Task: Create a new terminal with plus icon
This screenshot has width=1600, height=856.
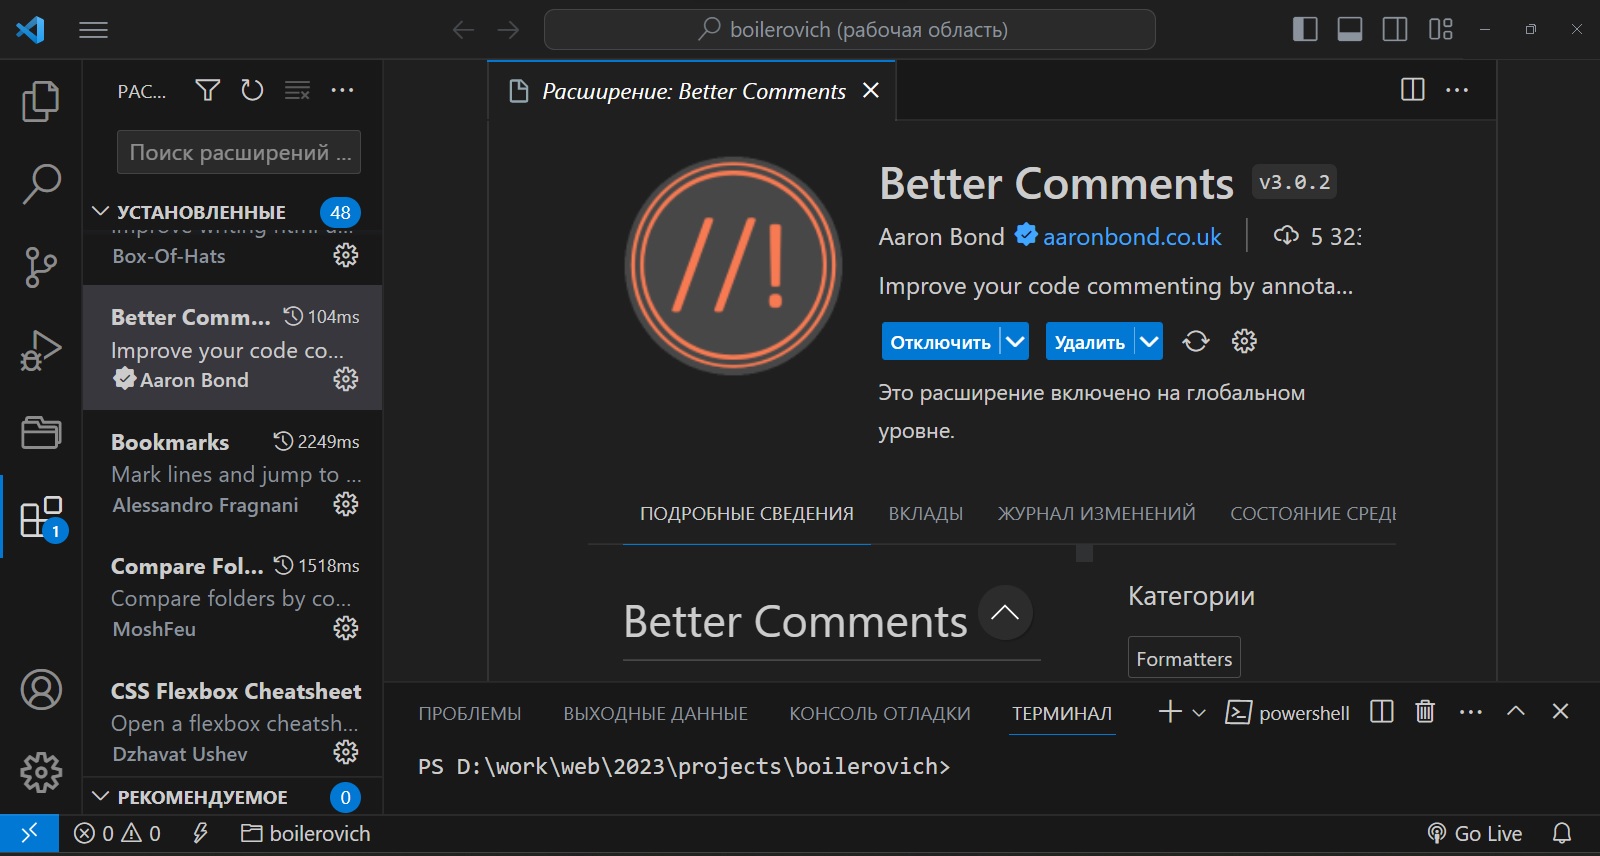Action: (1170, 712)
